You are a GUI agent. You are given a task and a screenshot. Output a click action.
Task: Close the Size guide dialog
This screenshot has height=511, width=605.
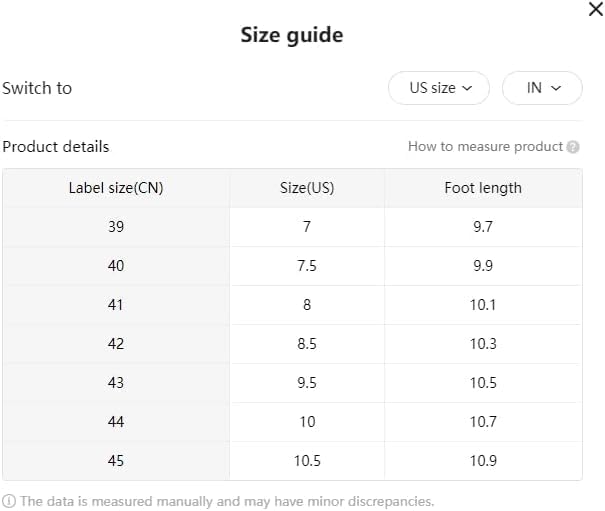(x=596, y=9)
